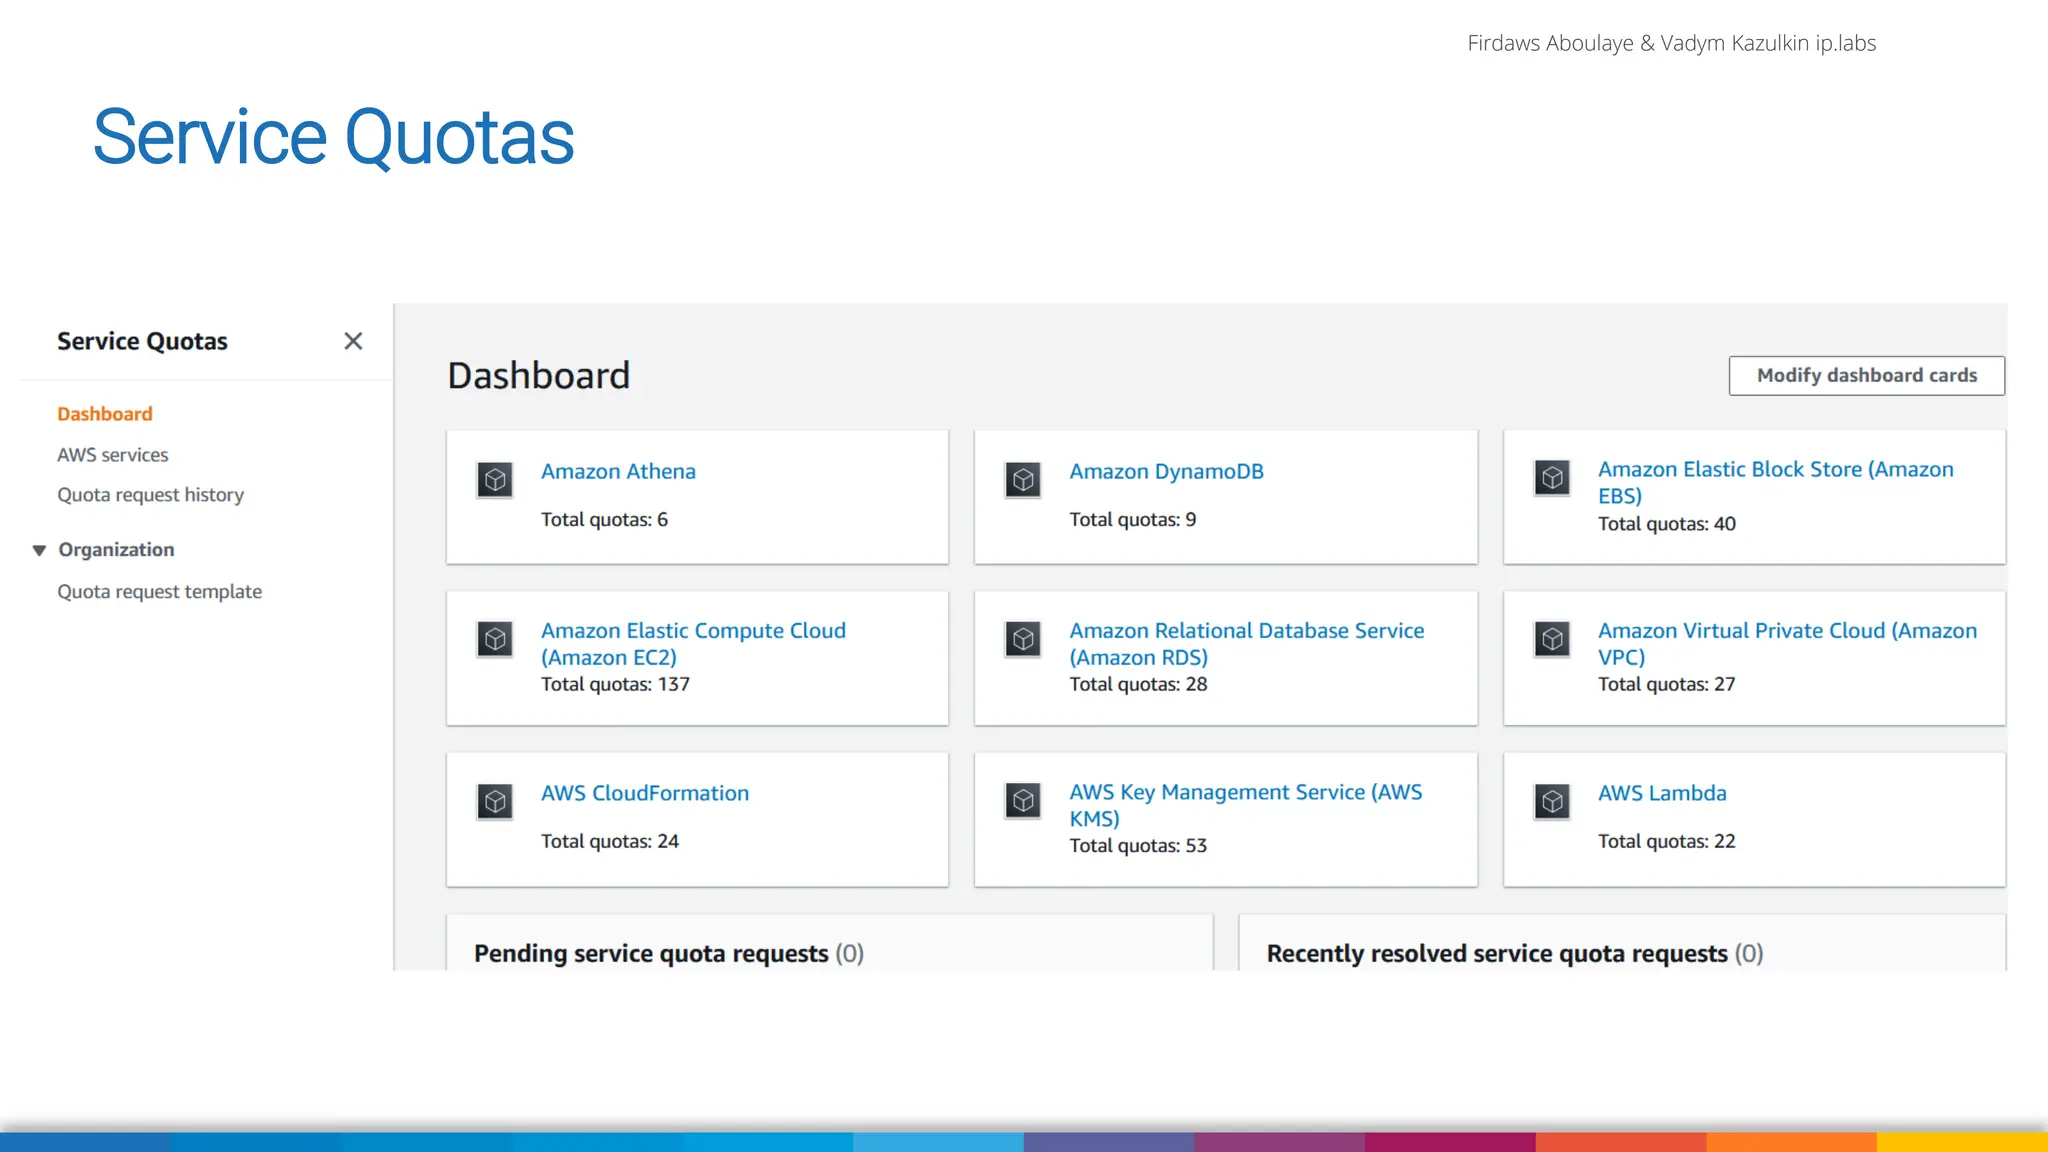
Task: Click the Amazon EC2 card cube icon
Action: [x=495, y=639]
